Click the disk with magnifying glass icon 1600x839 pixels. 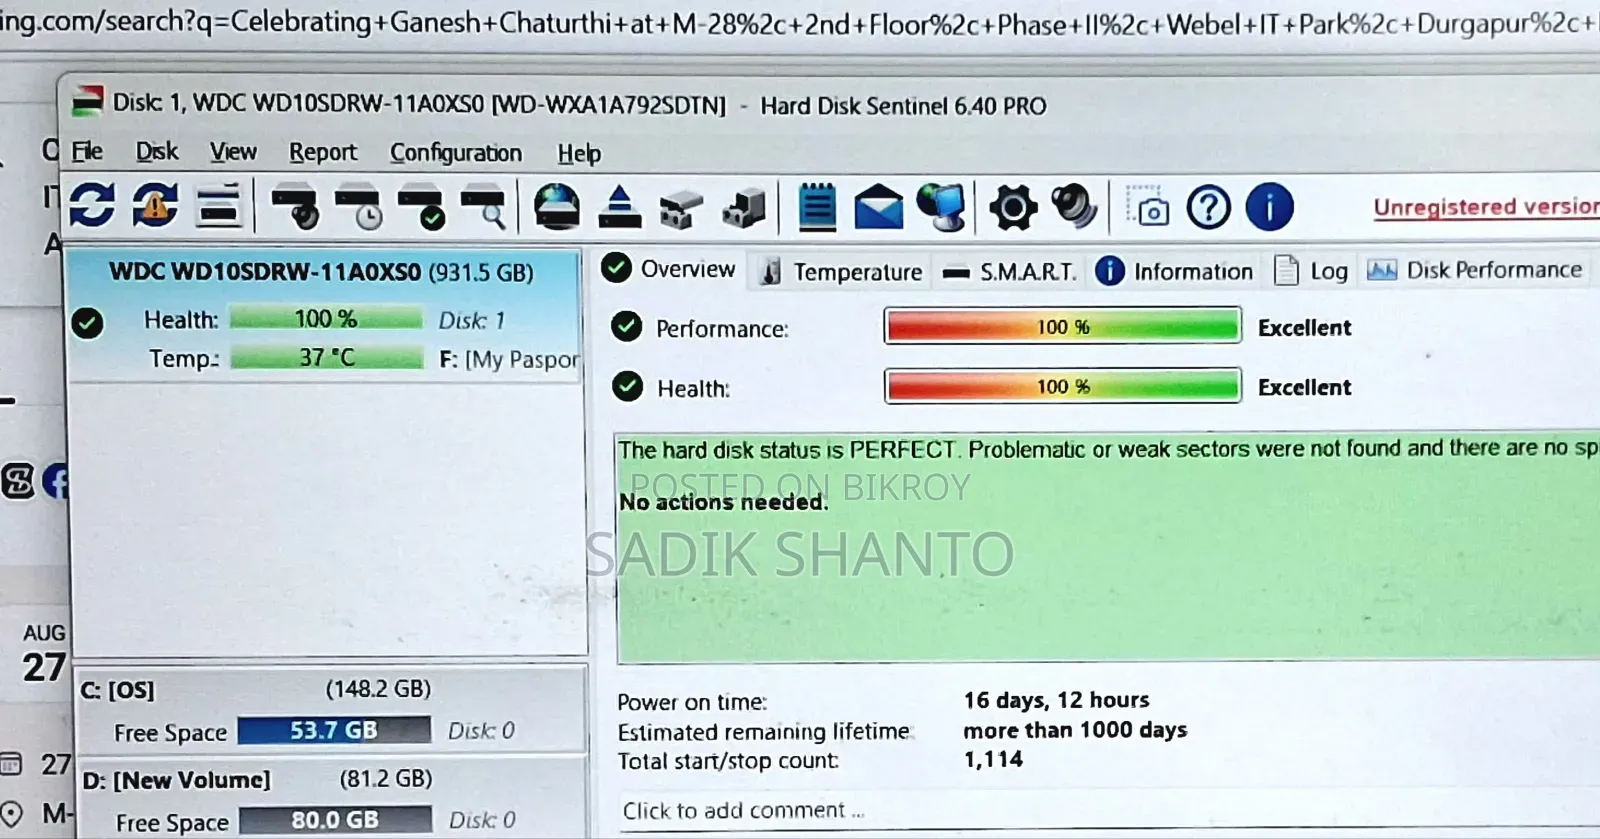point(484,206)
